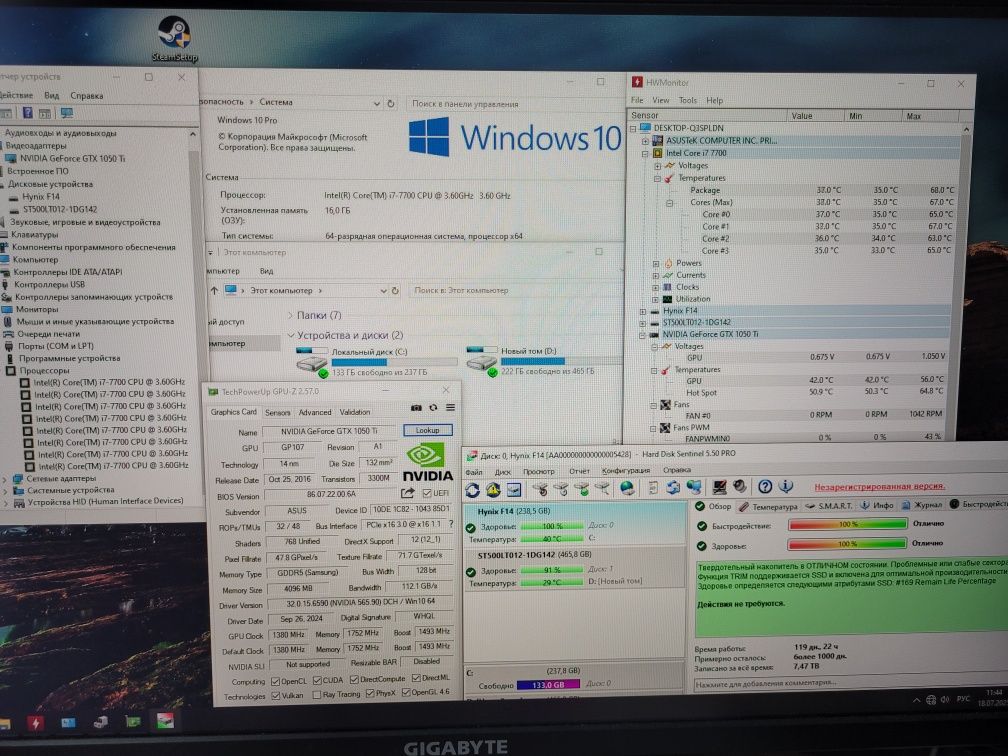Toggle the OpenGL 4.6 checkbox
The width and height of the screenshot is (1008, 756).
[x=406, y=693]
